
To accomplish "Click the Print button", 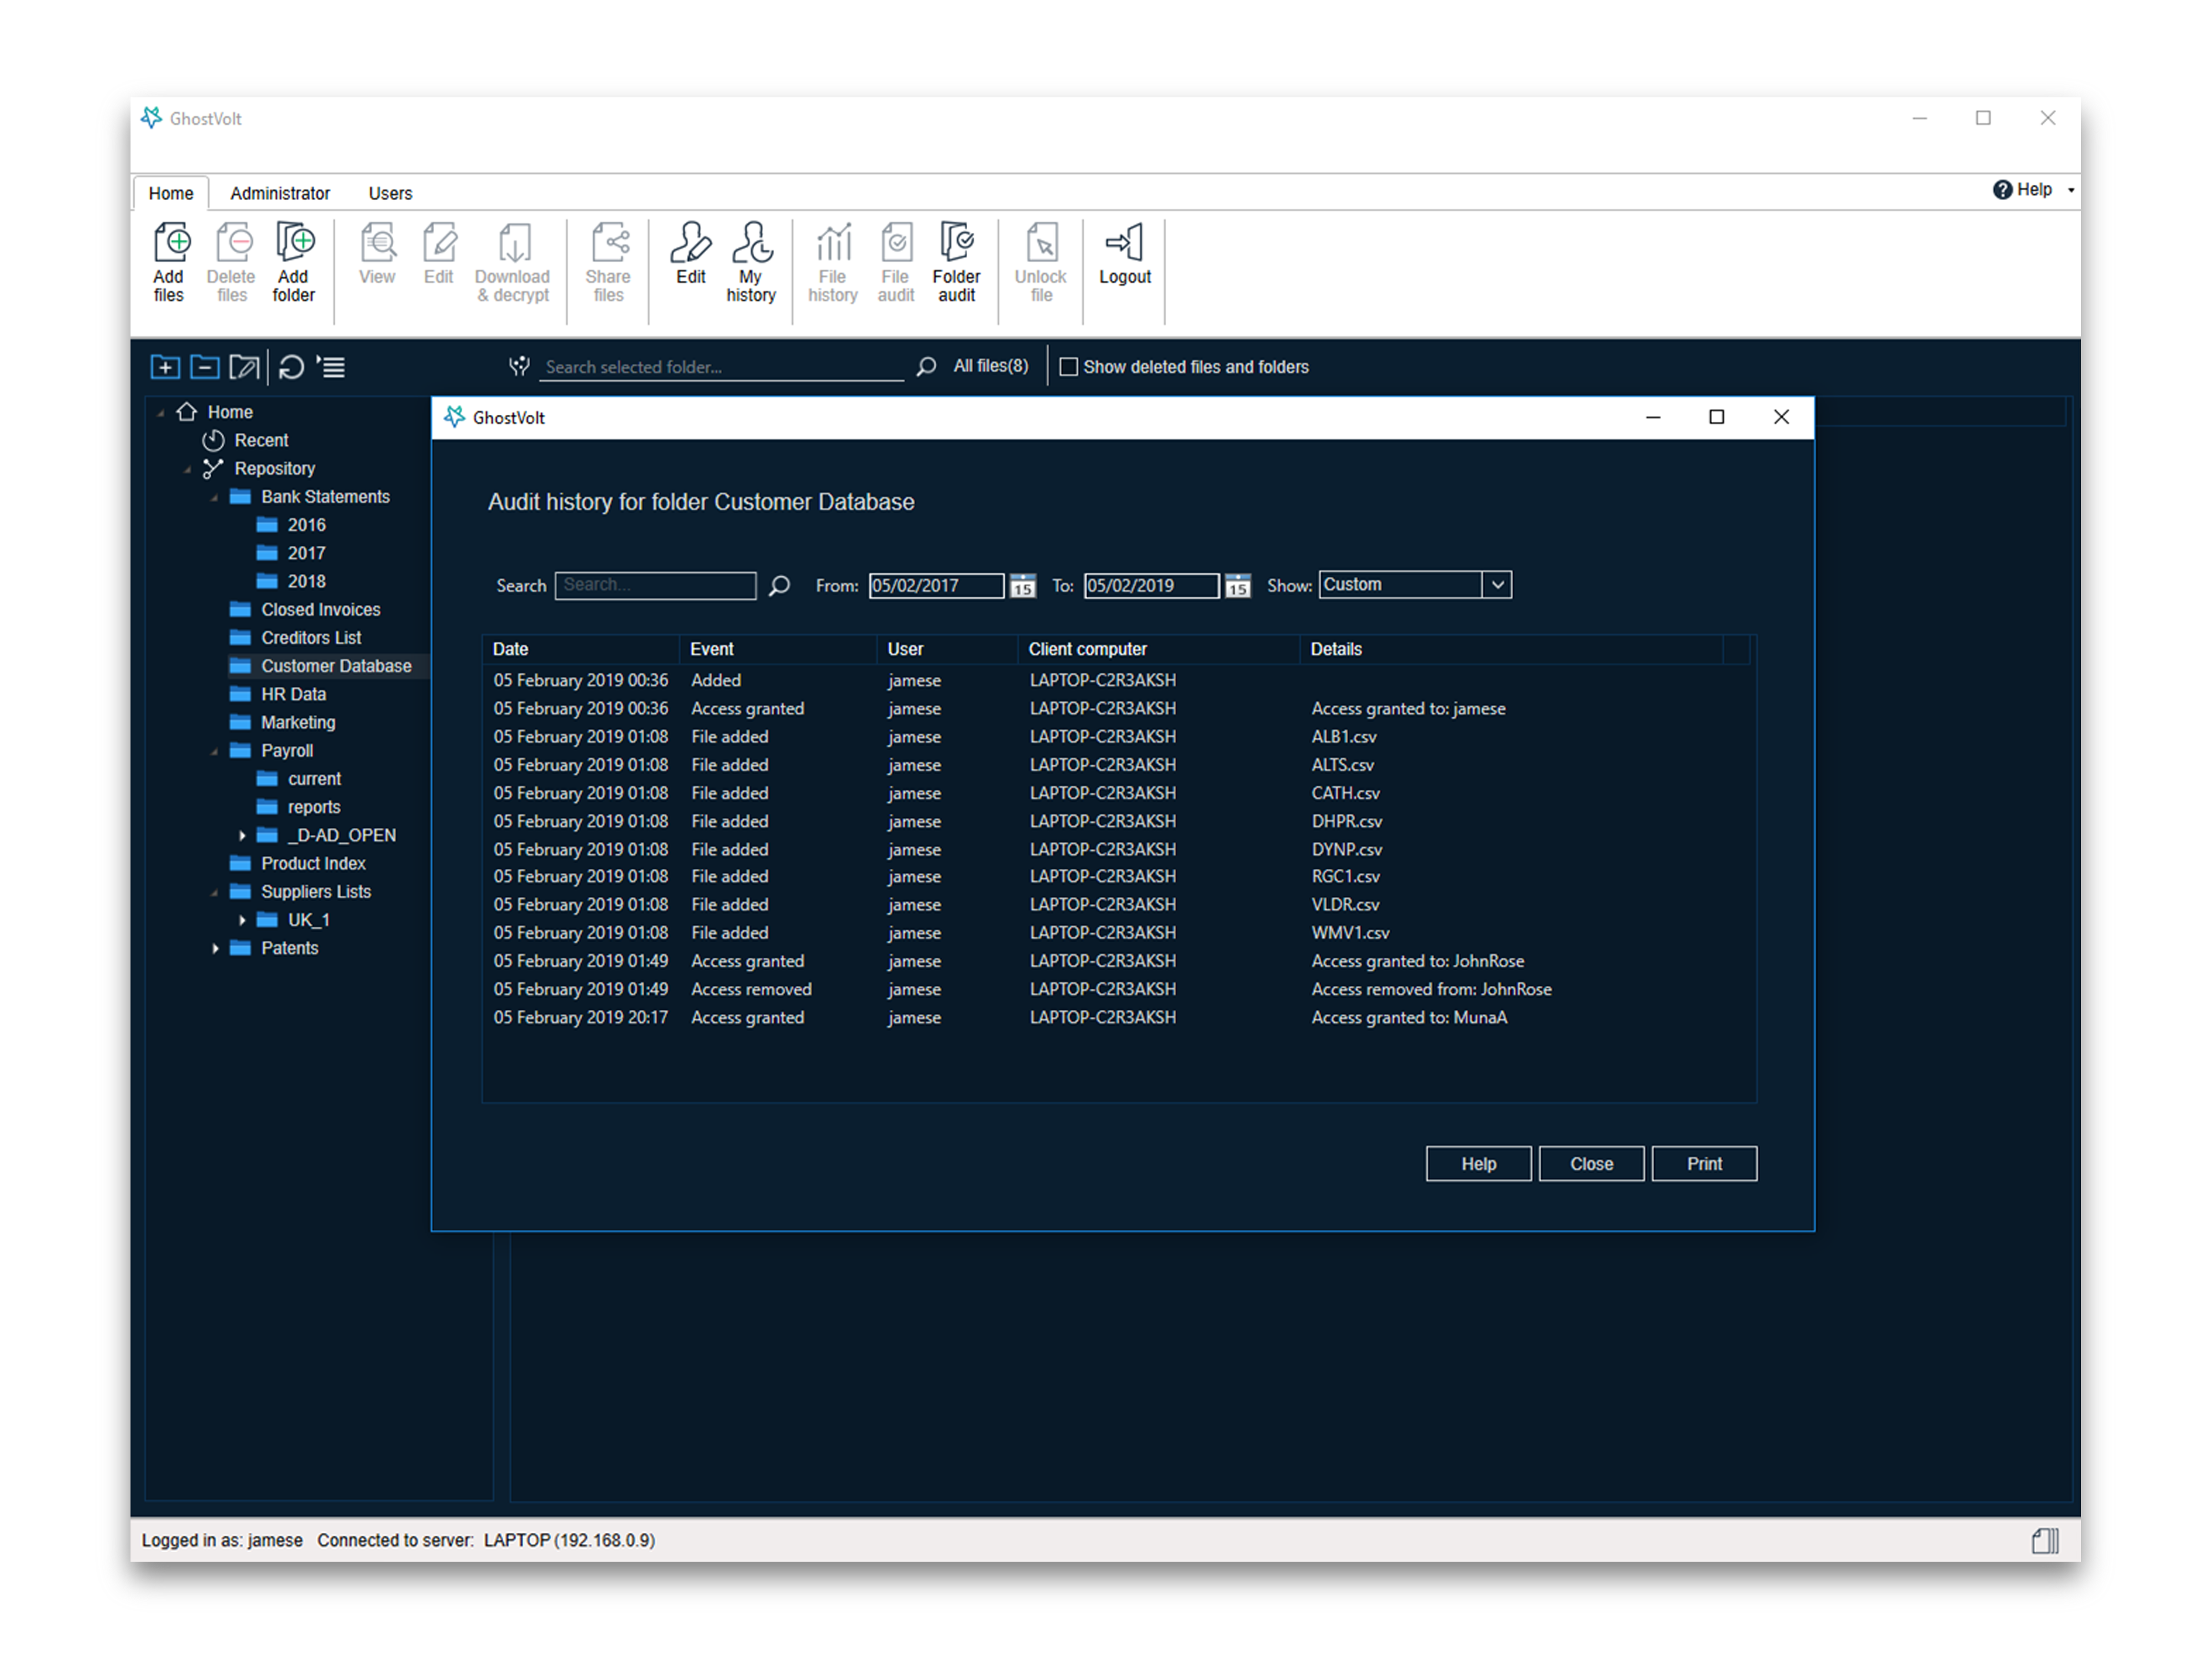I will pyautogui.click(x=1703, y=1164).
